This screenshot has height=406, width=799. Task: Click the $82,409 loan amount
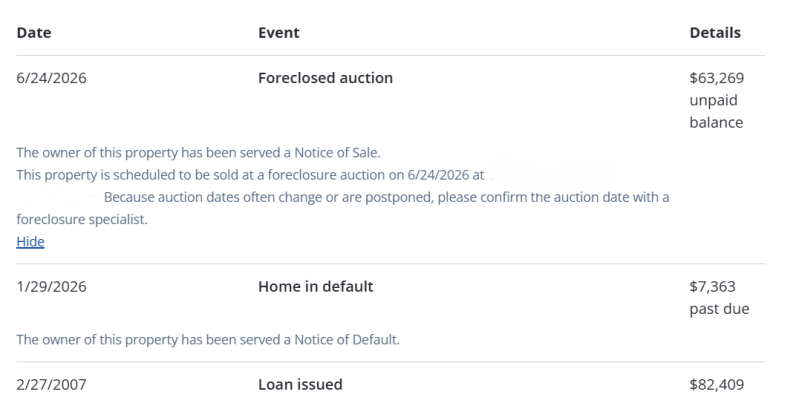(716, 384)
